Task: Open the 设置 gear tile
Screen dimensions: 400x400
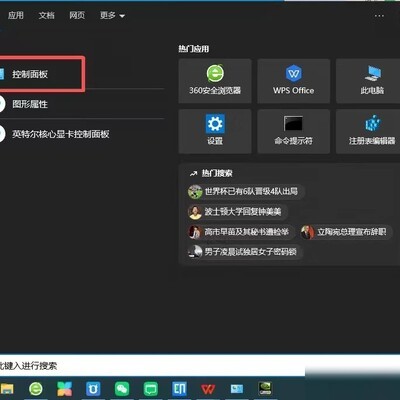Action: click(215, 131)
